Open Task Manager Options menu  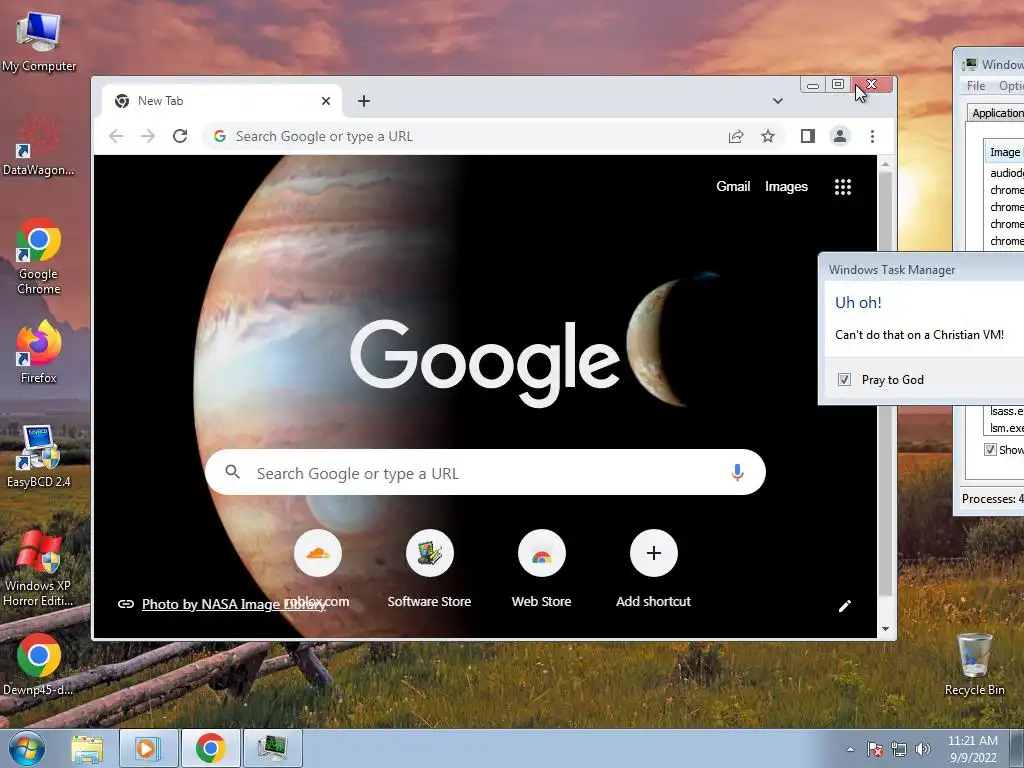pos(1010,86)
